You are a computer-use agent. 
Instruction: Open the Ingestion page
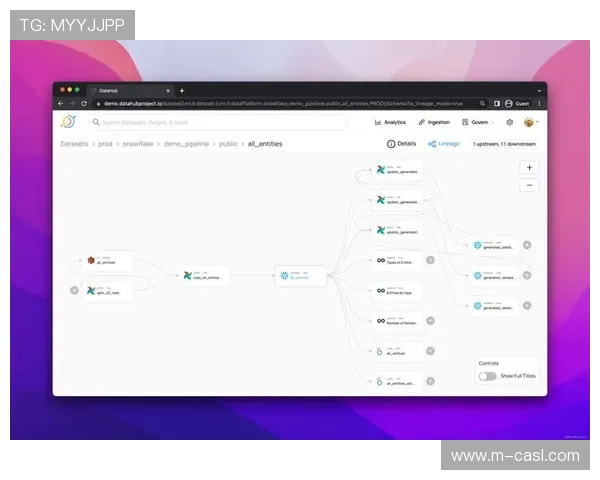435,122
